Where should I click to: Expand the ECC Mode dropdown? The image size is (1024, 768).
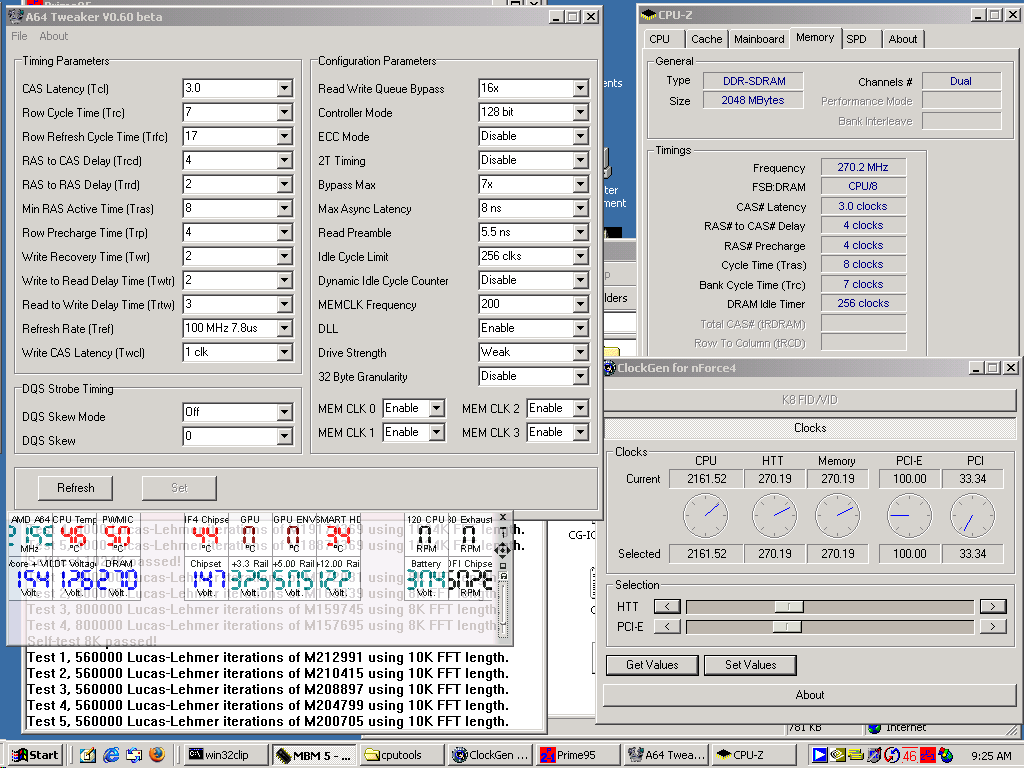[581, 136]
